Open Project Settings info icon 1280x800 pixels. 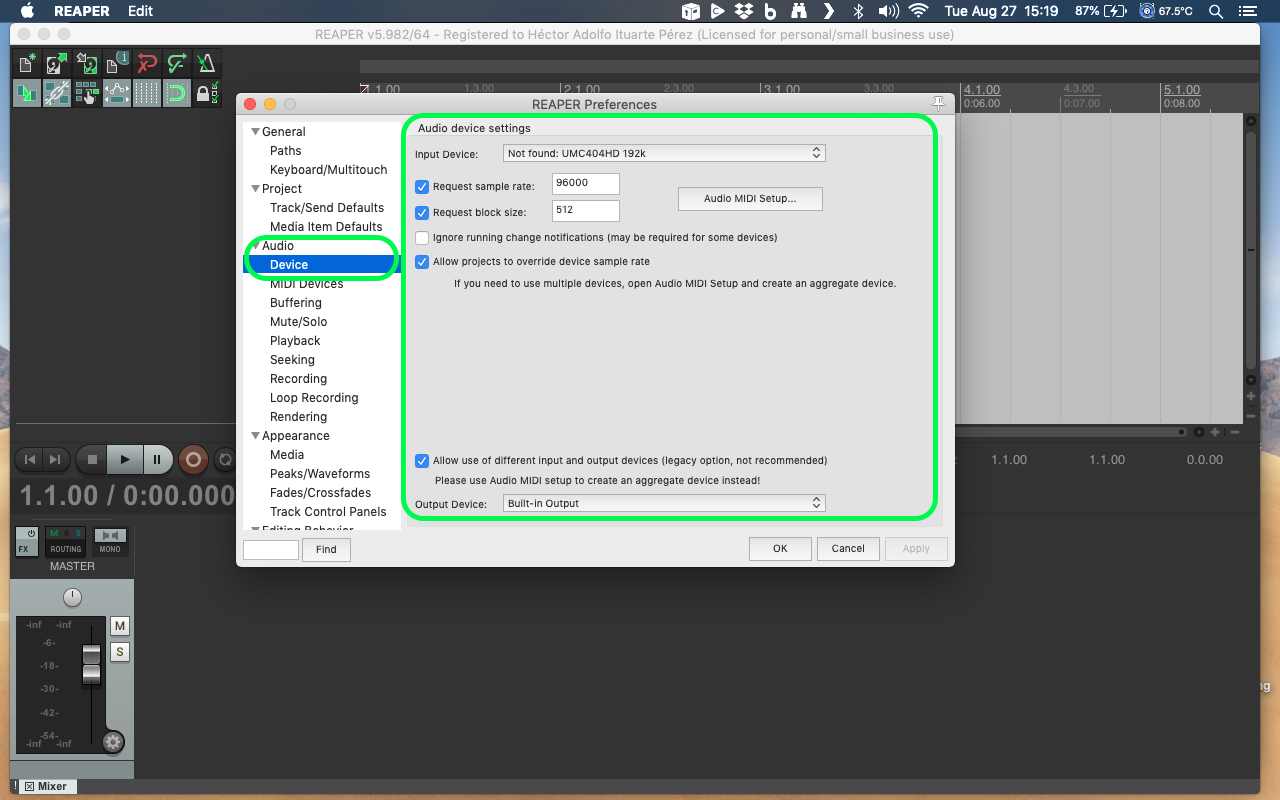click(117, 64)
